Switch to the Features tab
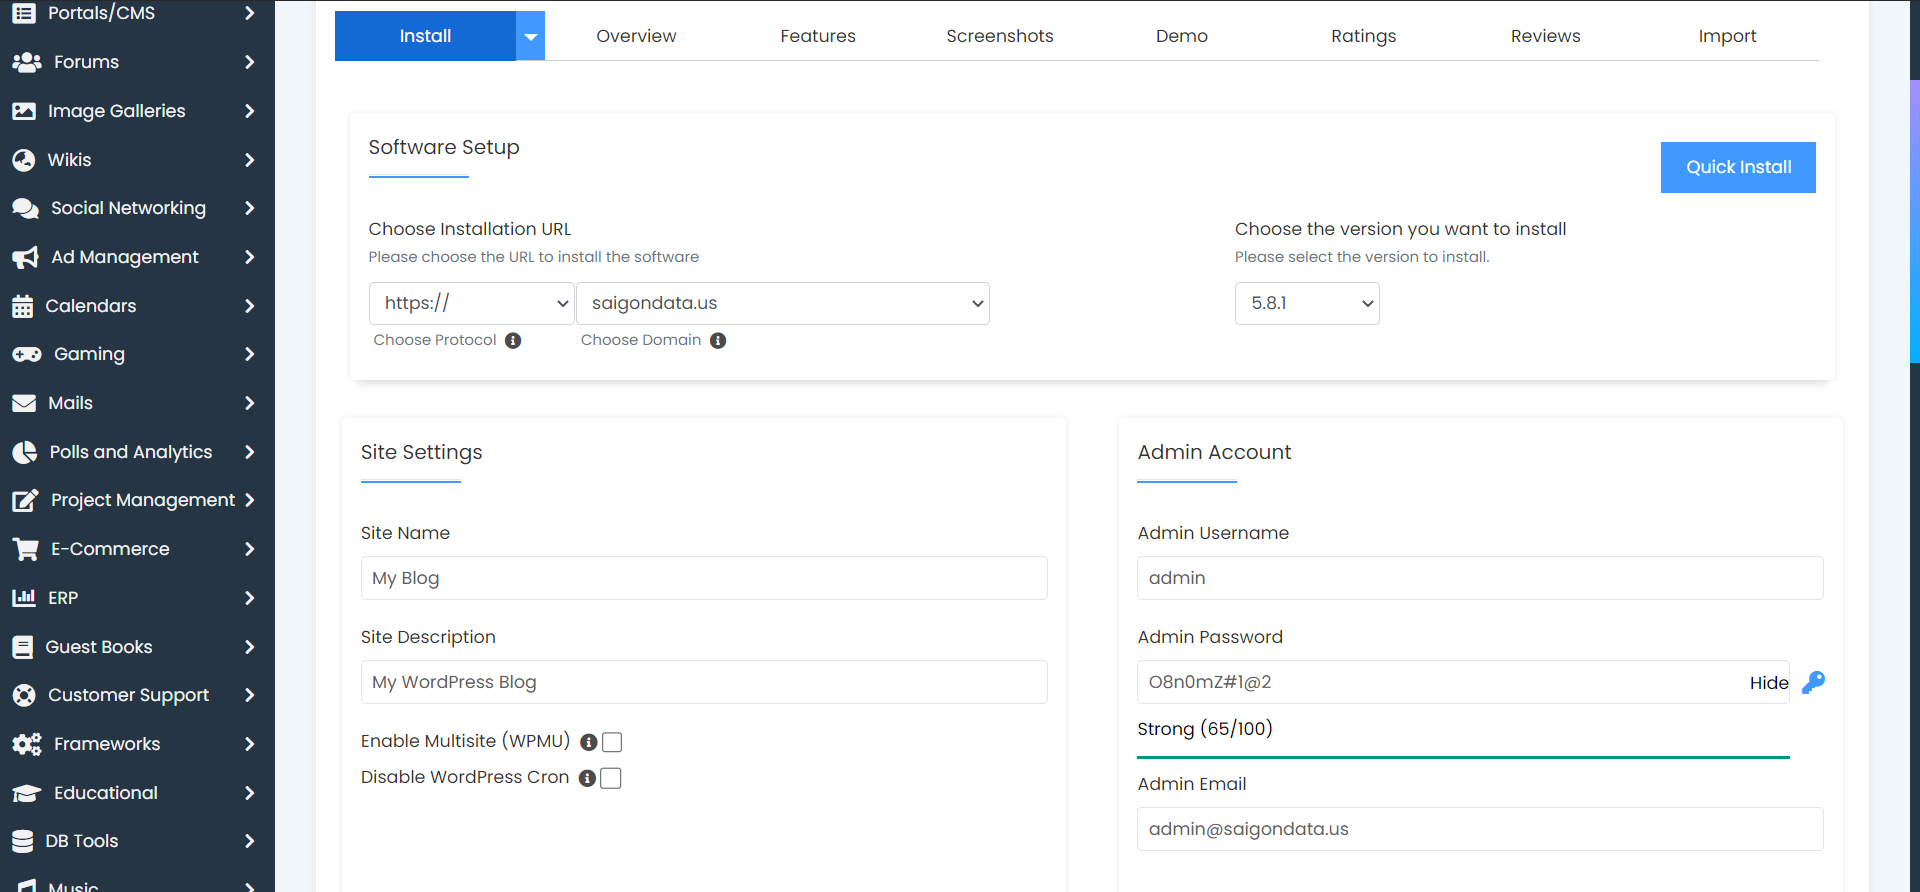1920x892 pixels. (818, 36)
